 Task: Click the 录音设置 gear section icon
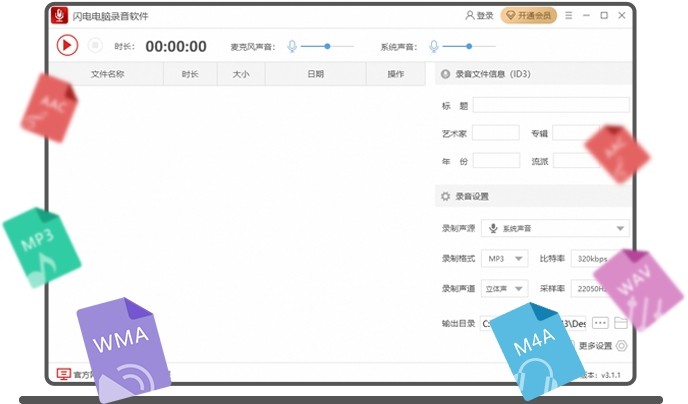tap(445, 196)
